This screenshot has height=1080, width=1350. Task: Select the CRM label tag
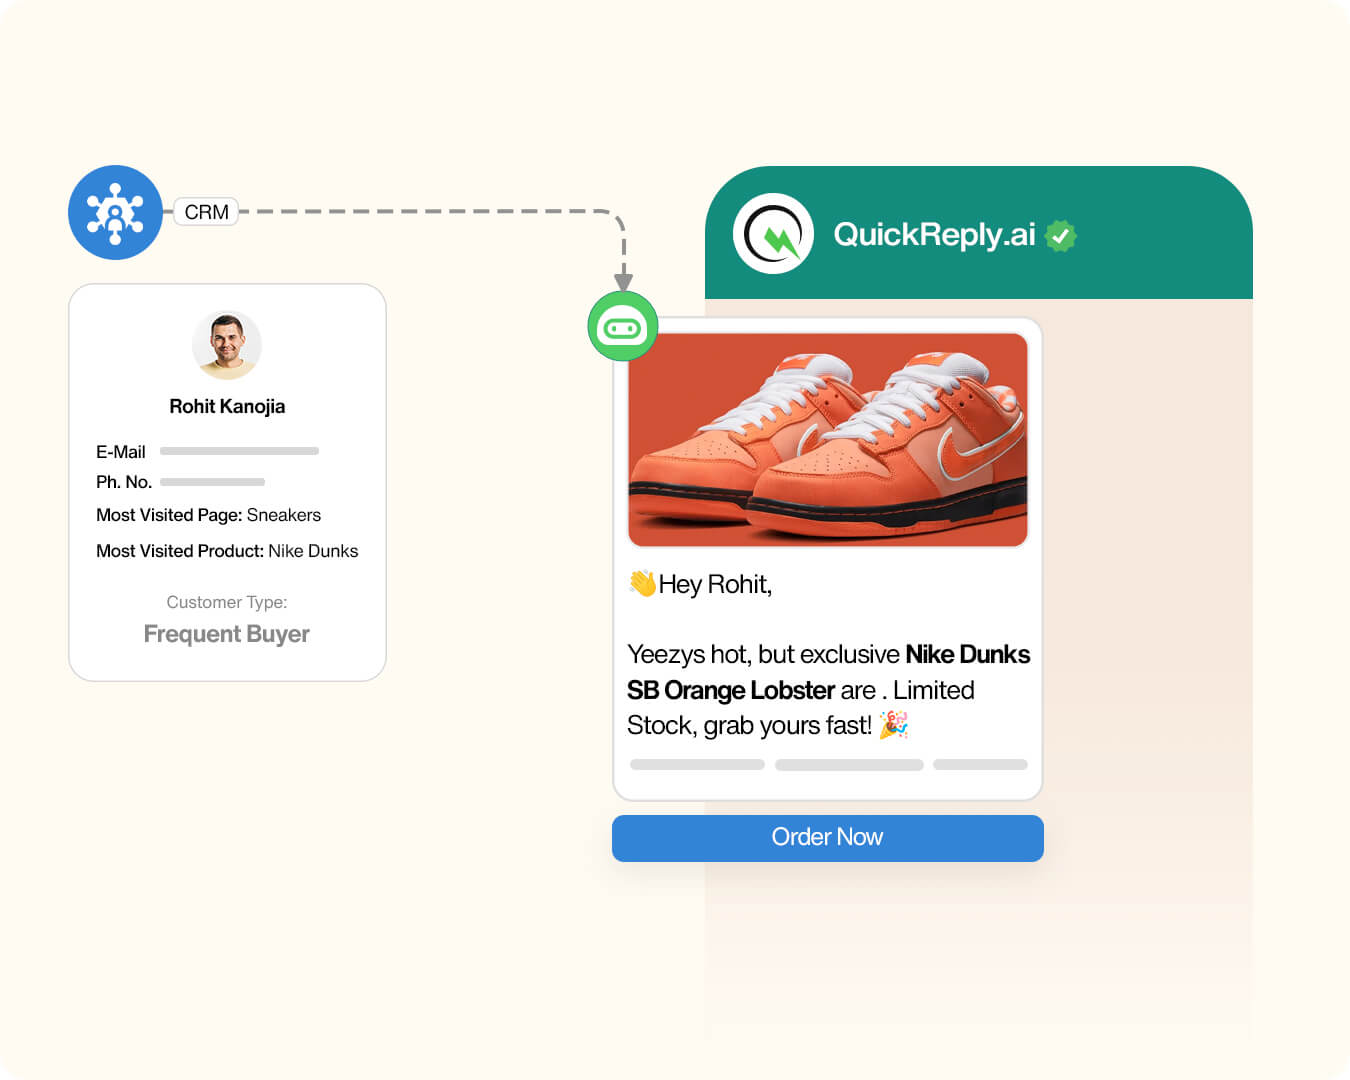(x=206, y=212)
